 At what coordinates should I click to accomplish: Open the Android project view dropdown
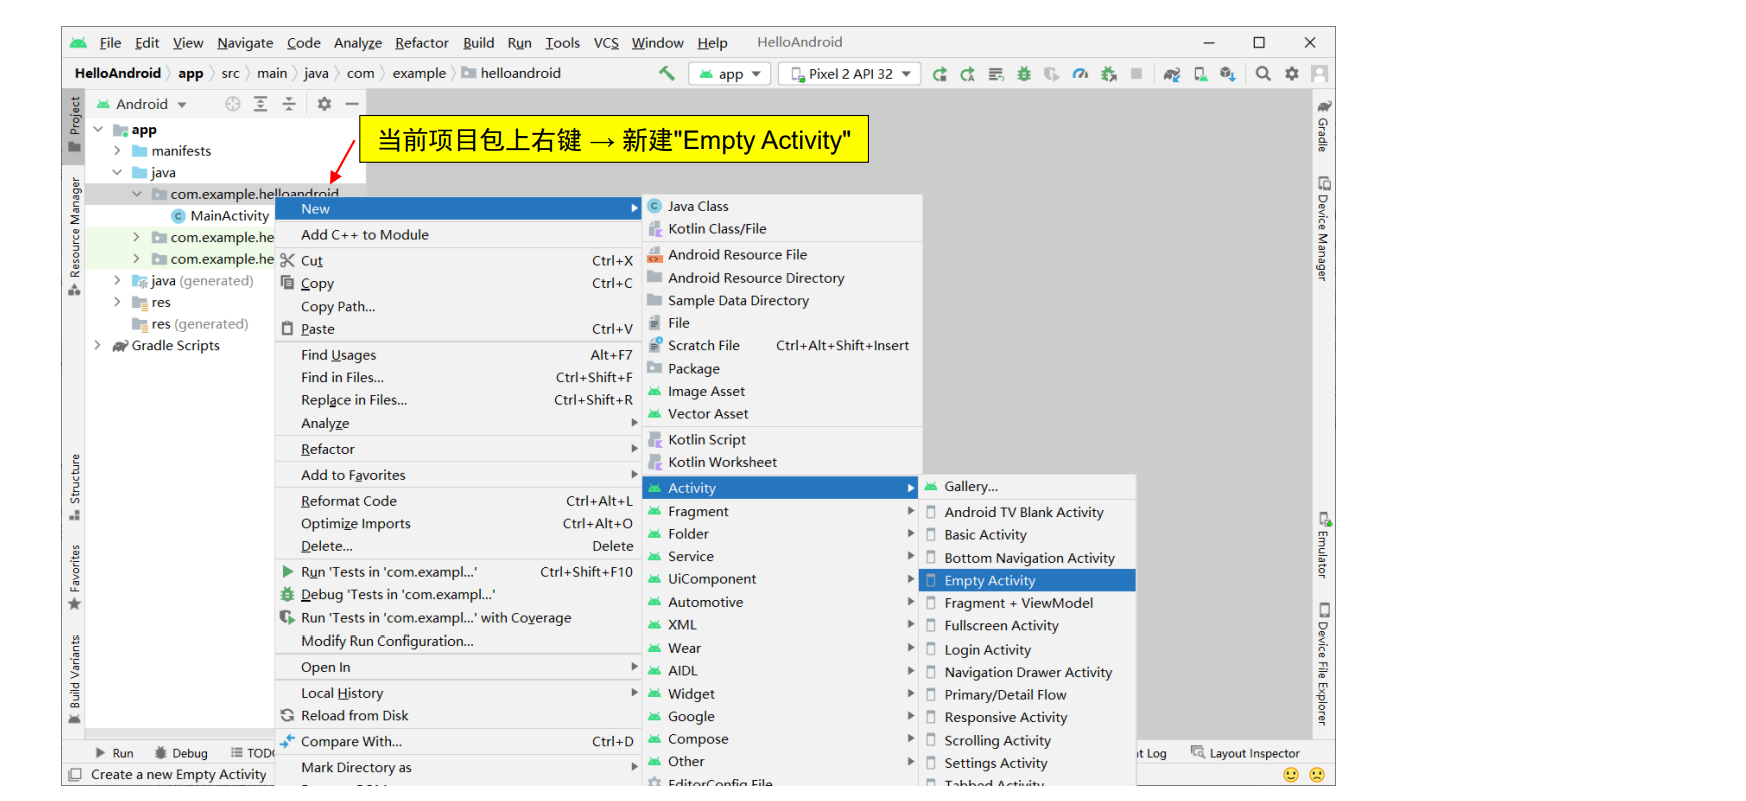pyautogui.click(x=142, y=104)
